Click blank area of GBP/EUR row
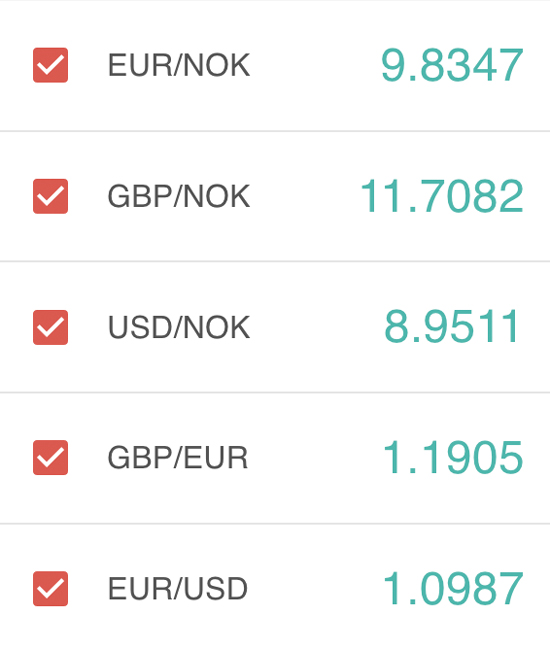The height and width of the screenshot is (649, 550). pyautogui.click(x=315, y=458)
